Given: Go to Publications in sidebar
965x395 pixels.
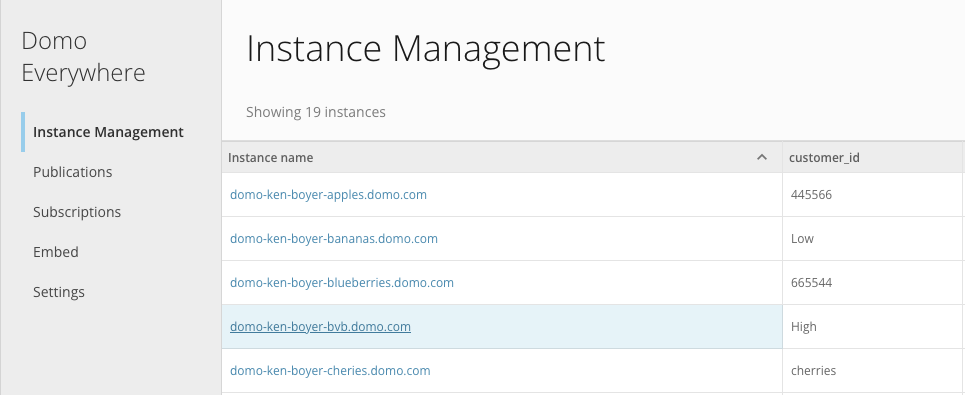Looking at the screenshot, I should 73,172.
